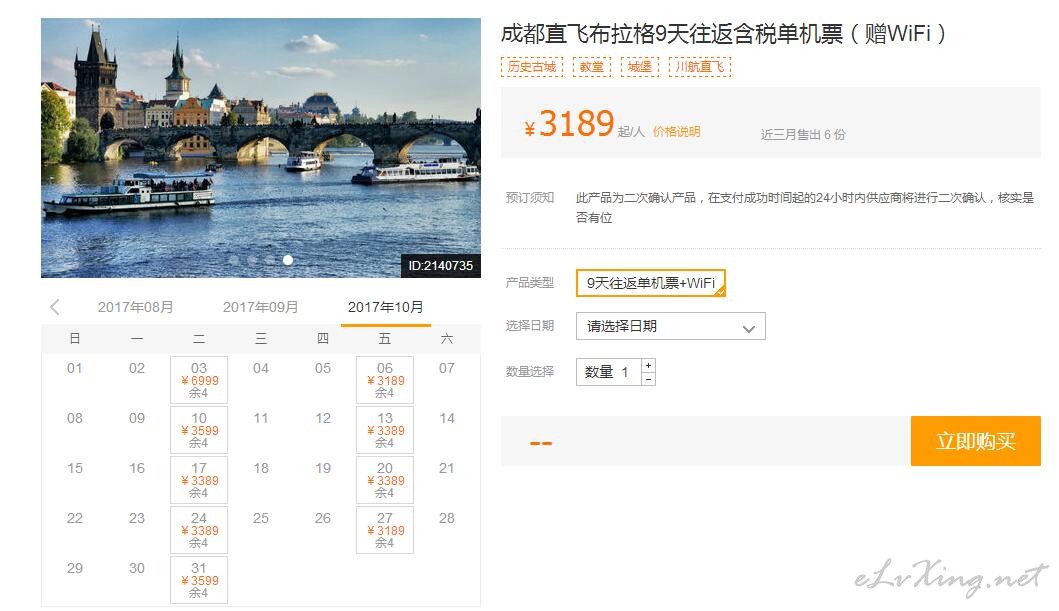This screenshot has height=611, width=1059.
Task: Switch to 2017年09月 calendar tab
Action: click(x=260, y=307)
